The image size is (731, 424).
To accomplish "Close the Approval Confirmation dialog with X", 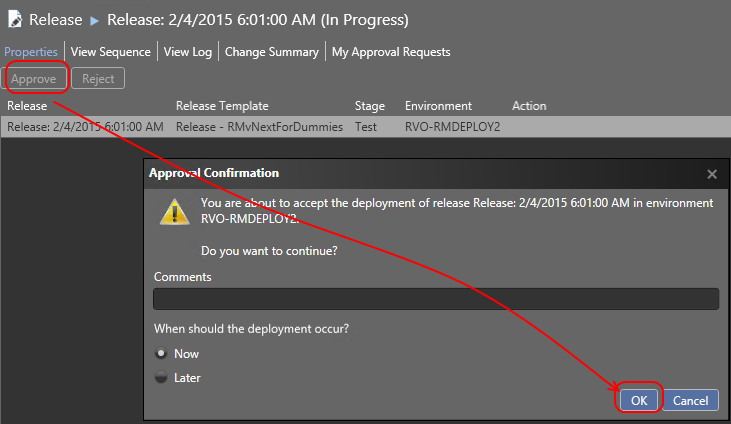I will pos(712,174).
